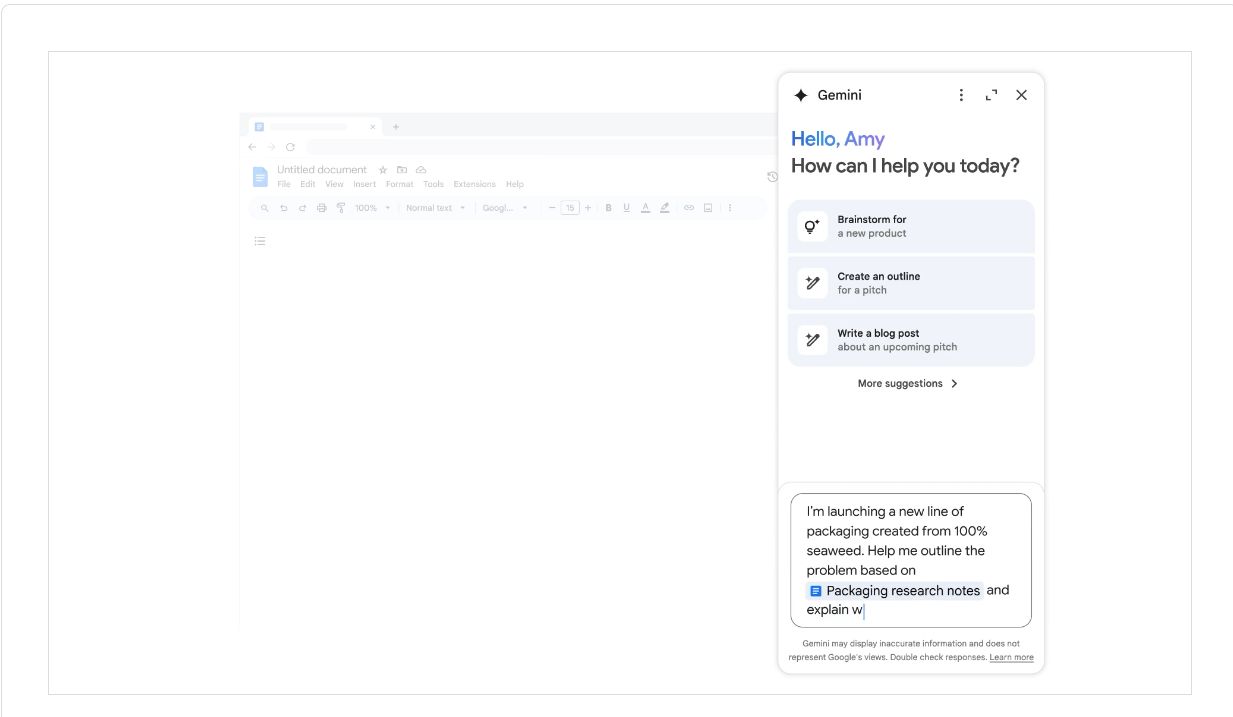The height and width of the screenshot is (717, 1233).
Task: Expand More suggestions
Action: (908, 383)
